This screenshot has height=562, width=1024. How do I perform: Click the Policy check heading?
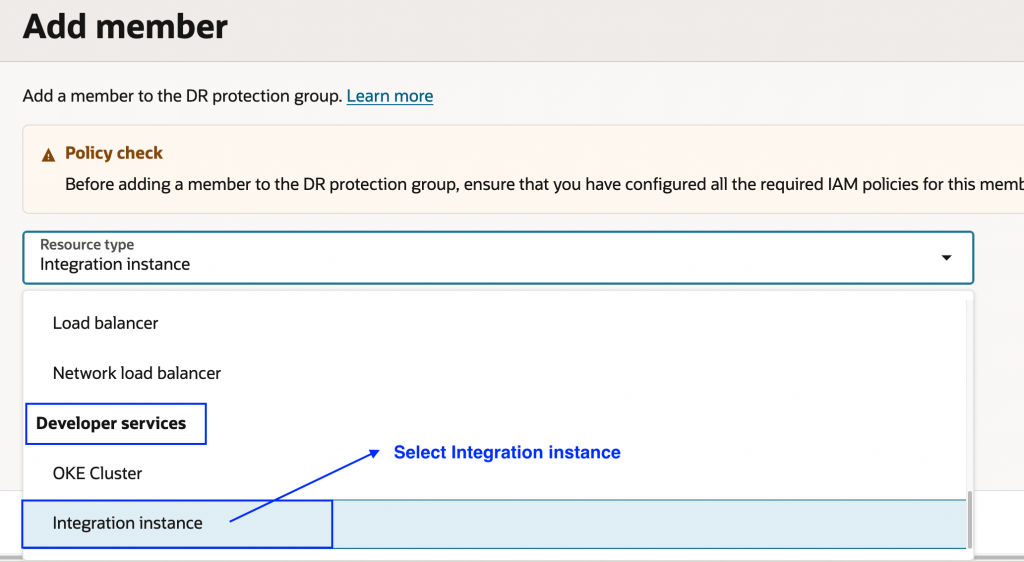(x=114, y=153)
